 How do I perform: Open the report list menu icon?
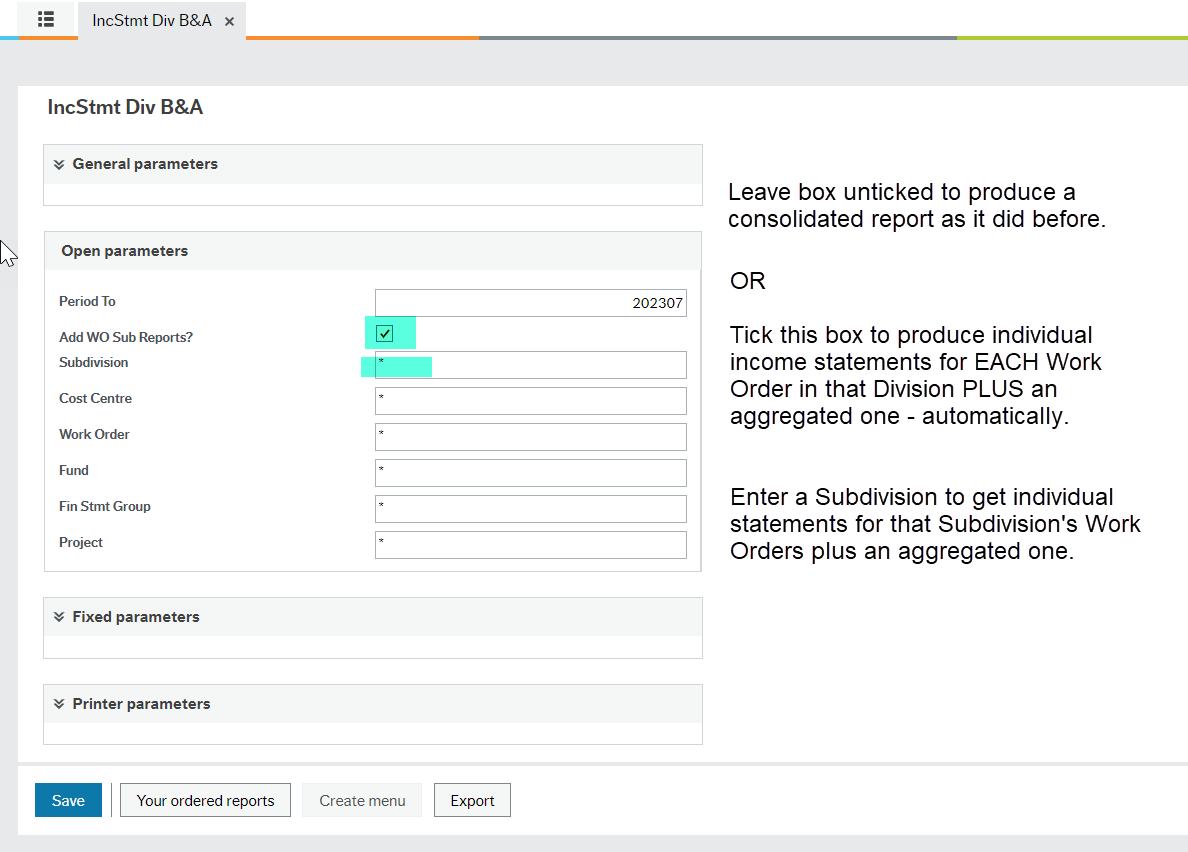click(45, 20)
